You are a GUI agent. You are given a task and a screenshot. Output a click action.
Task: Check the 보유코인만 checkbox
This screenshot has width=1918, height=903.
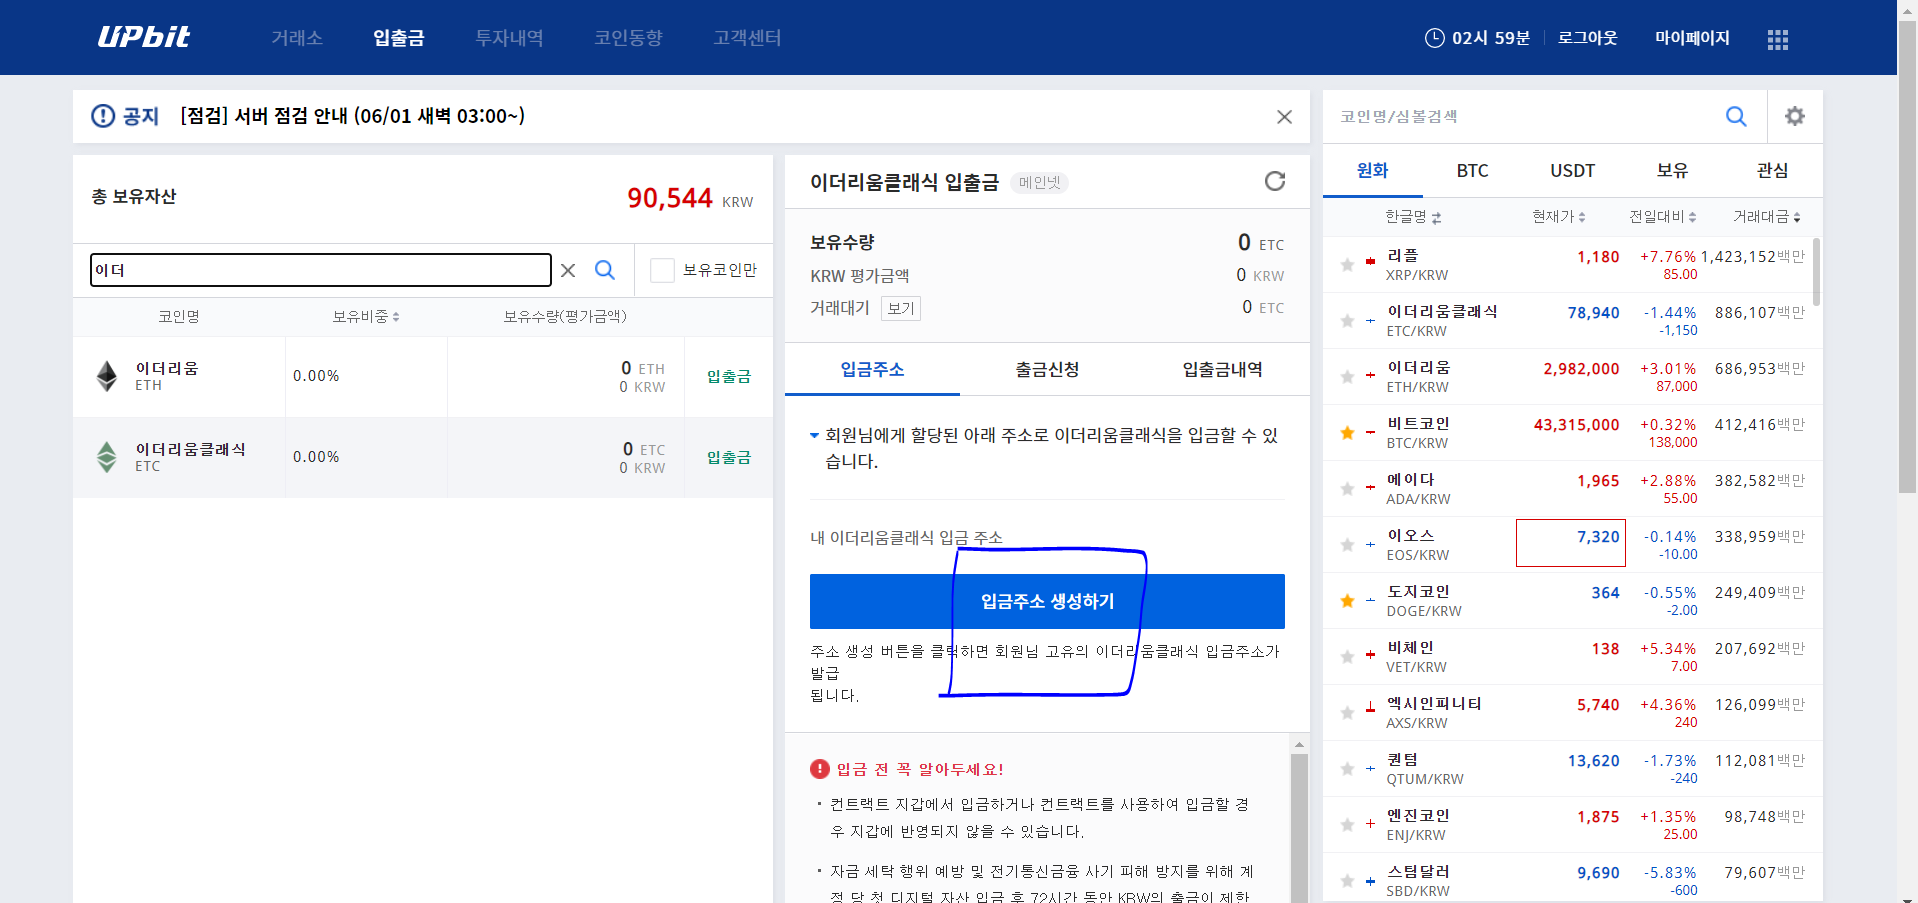(662, 270)
